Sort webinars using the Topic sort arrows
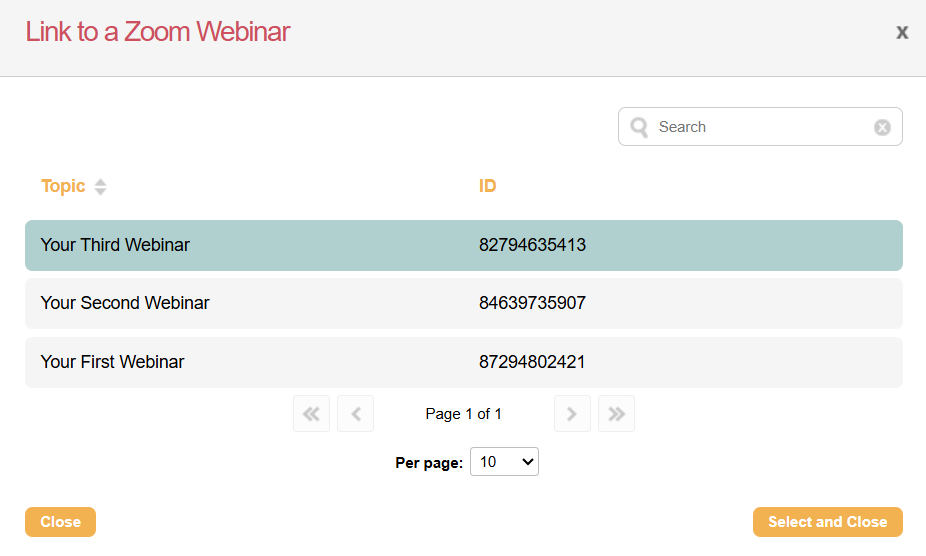 [x=100, y=187]
